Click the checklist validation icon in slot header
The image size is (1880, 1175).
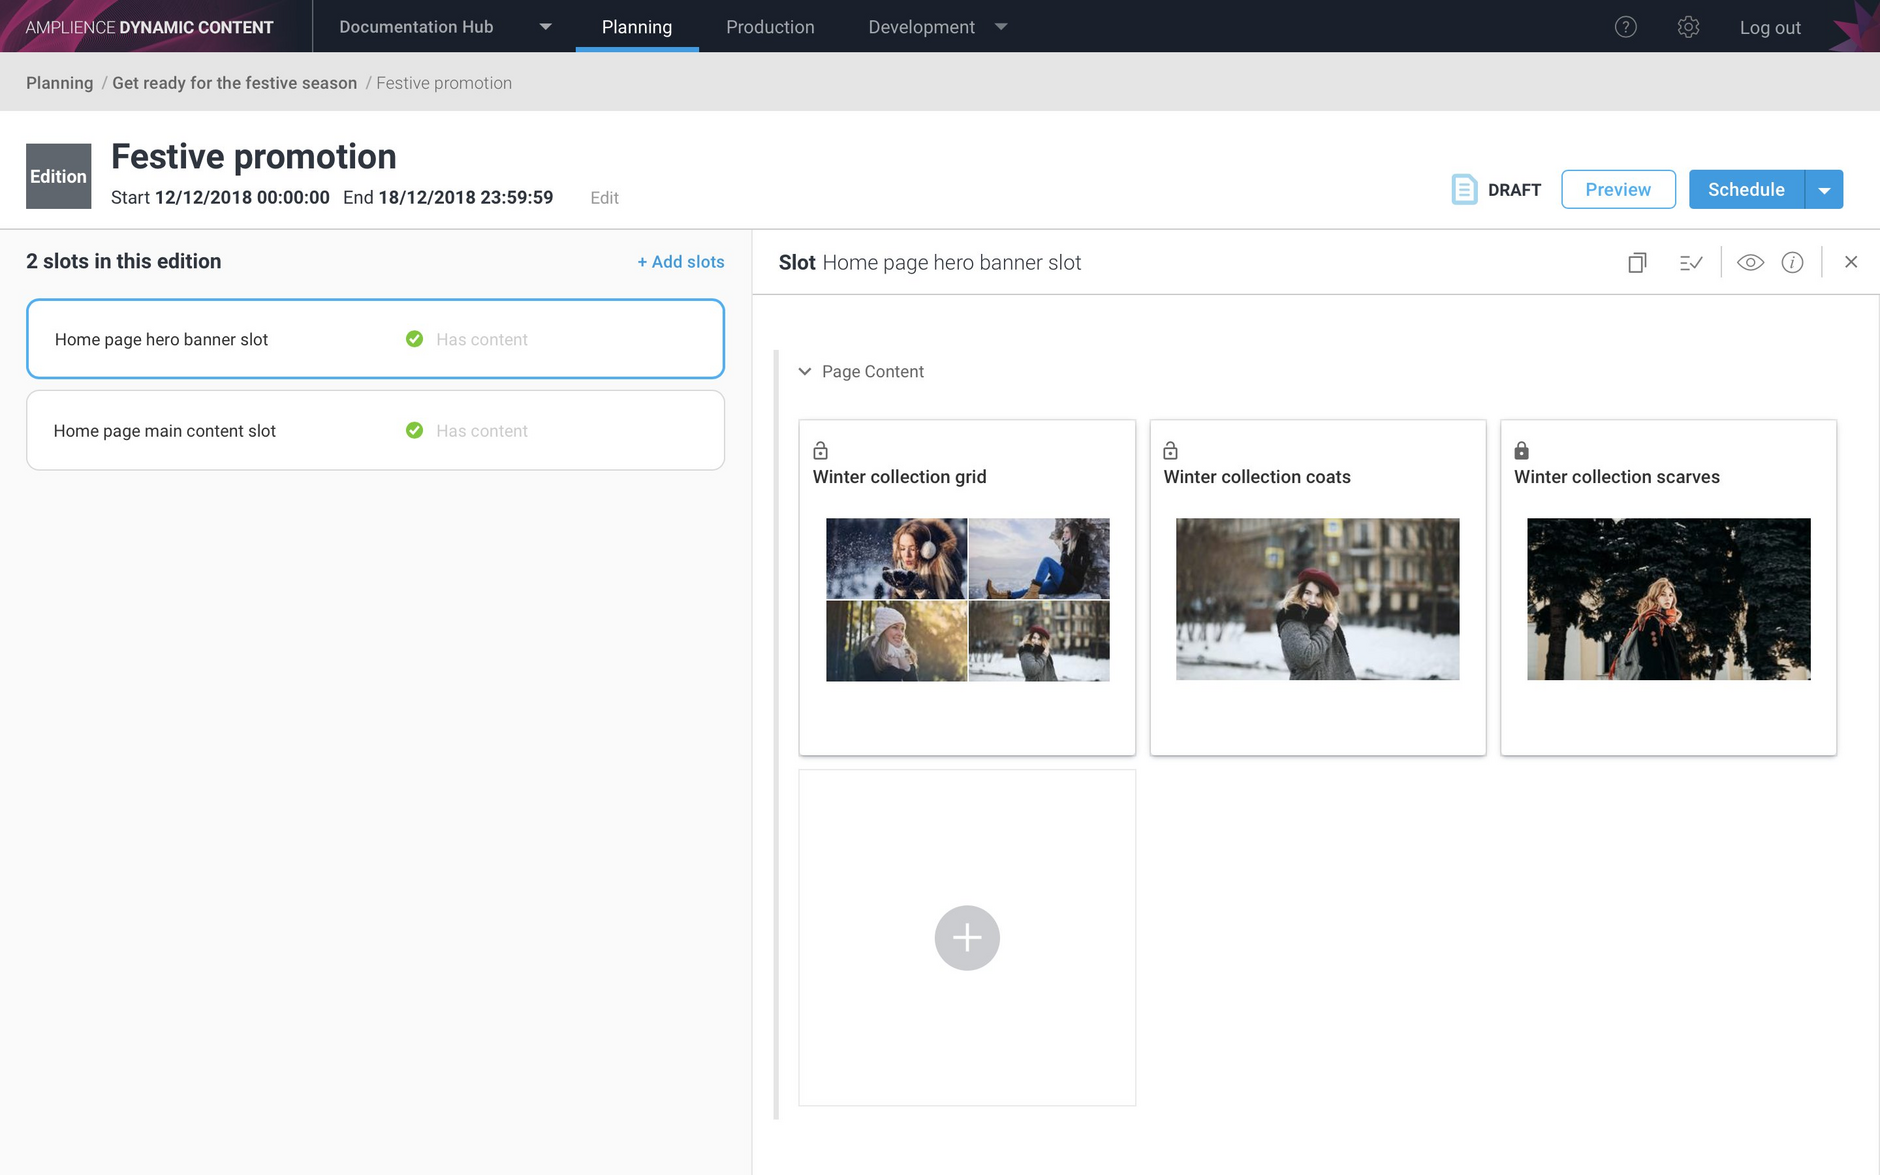[x=1691, y=262]
